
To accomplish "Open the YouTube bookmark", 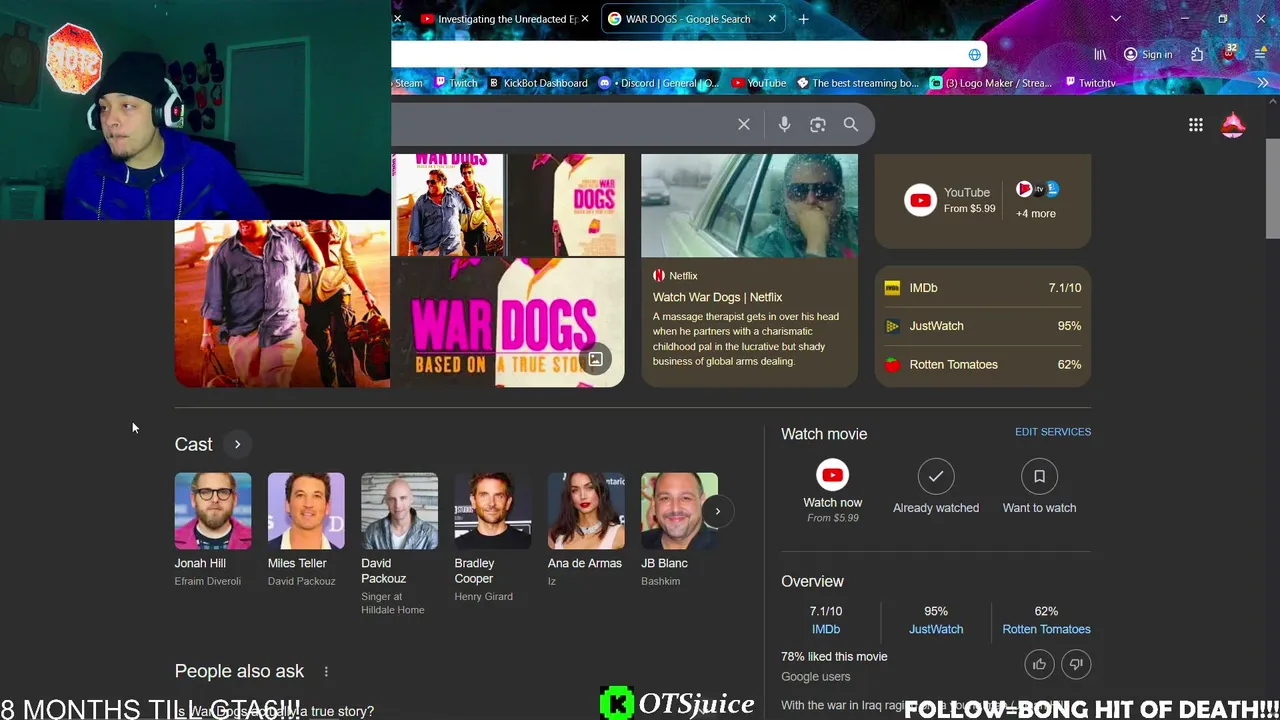I will (x=759, y=83).
